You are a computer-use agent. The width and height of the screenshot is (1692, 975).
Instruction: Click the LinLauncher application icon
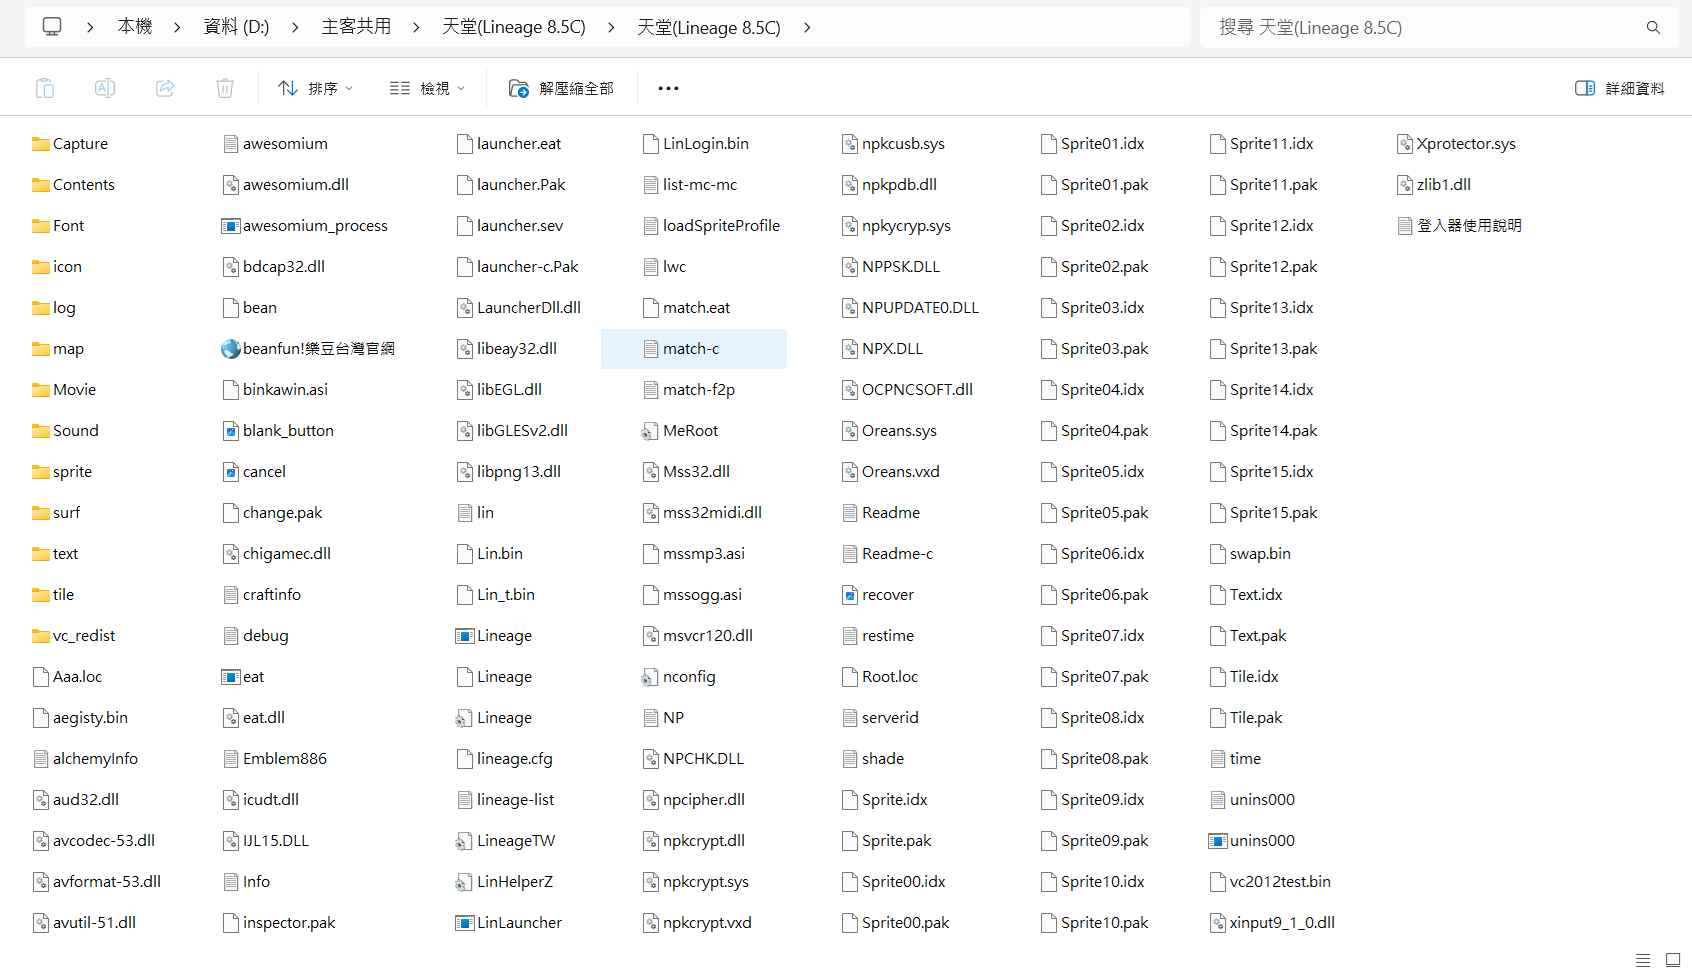465,923
